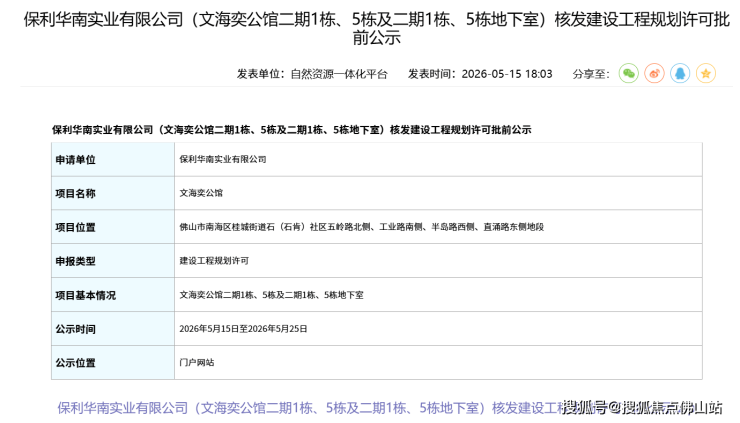740x423 pixels.
Task: Click the bold table heading above 申请单位
Action: [292, 130]
